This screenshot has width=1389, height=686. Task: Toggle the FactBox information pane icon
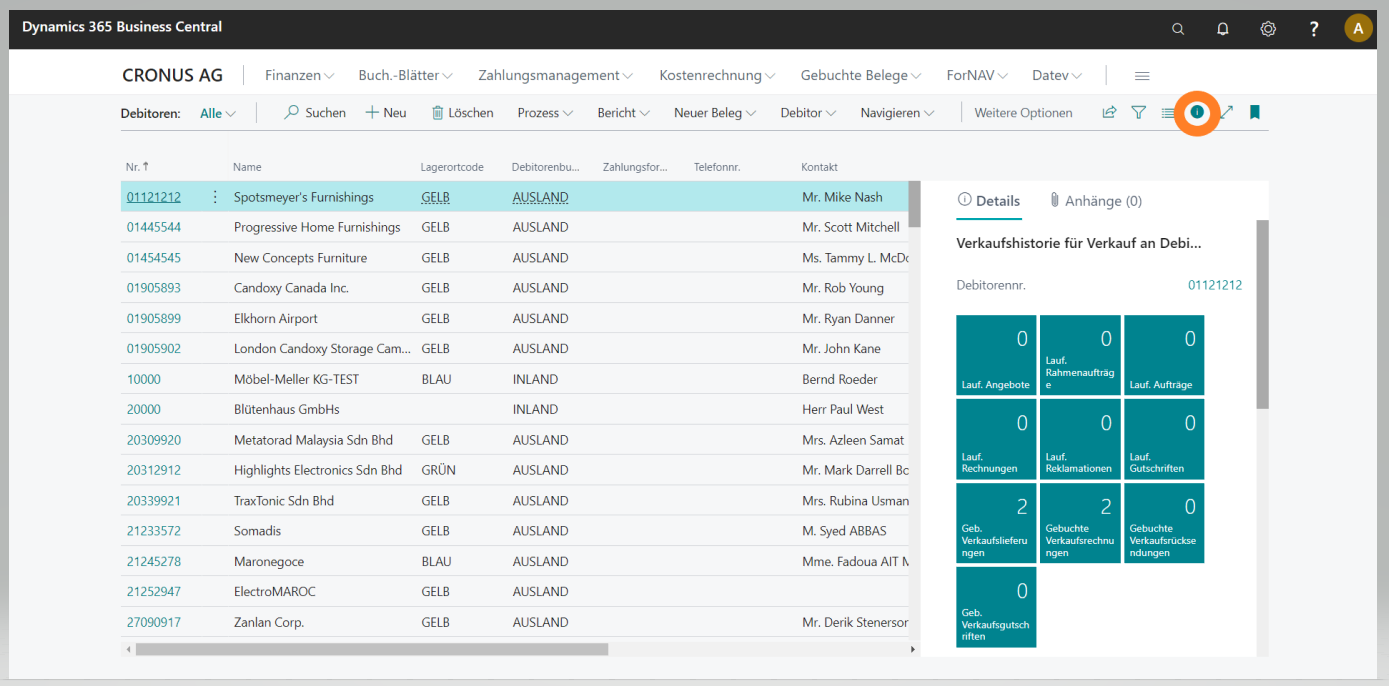[x=1197, y=112]
